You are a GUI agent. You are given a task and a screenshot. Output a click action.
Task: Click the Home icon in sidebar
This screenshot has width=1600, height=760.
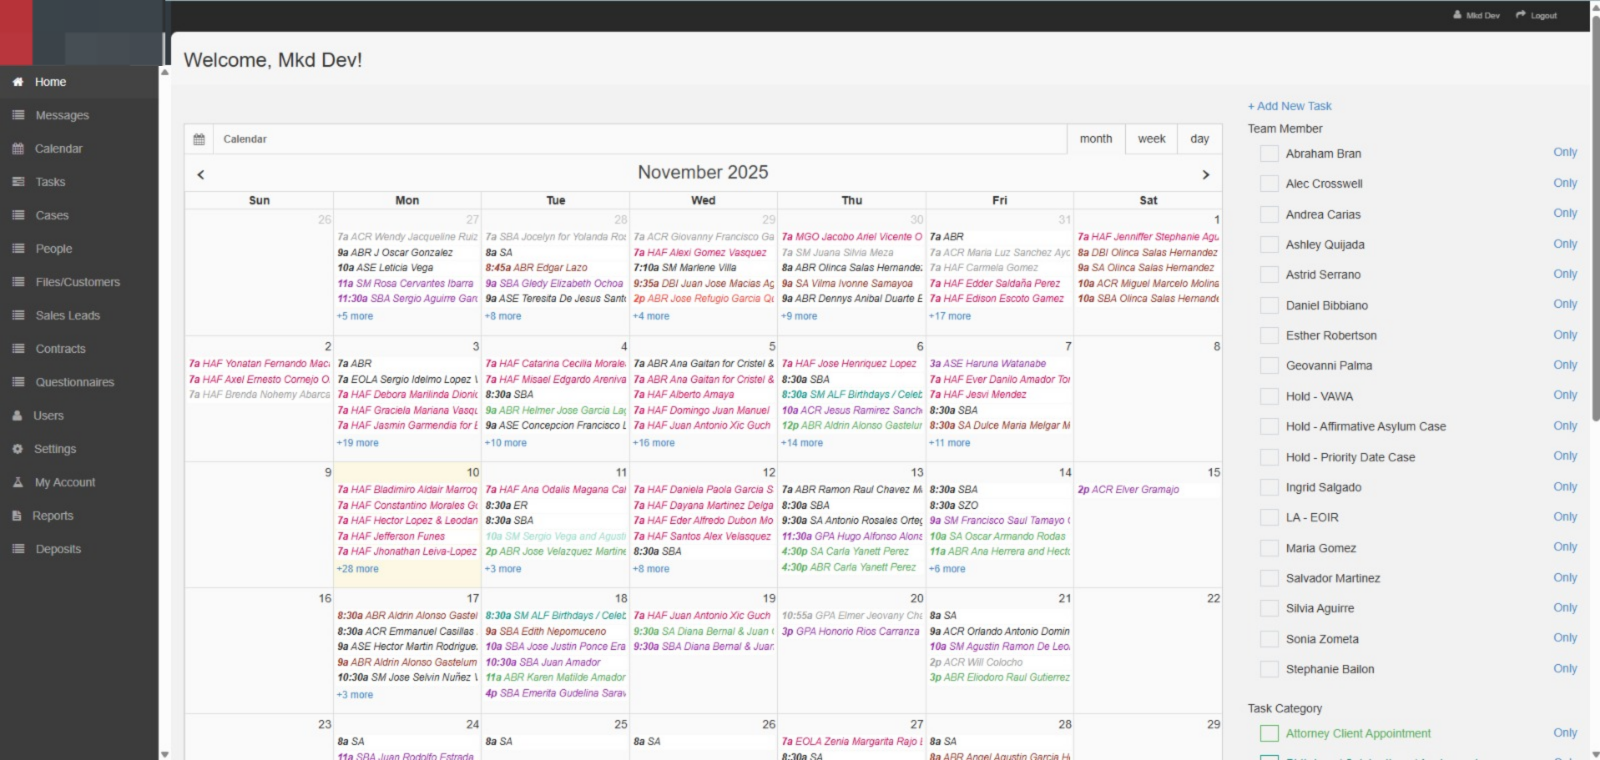pos(18,82)
